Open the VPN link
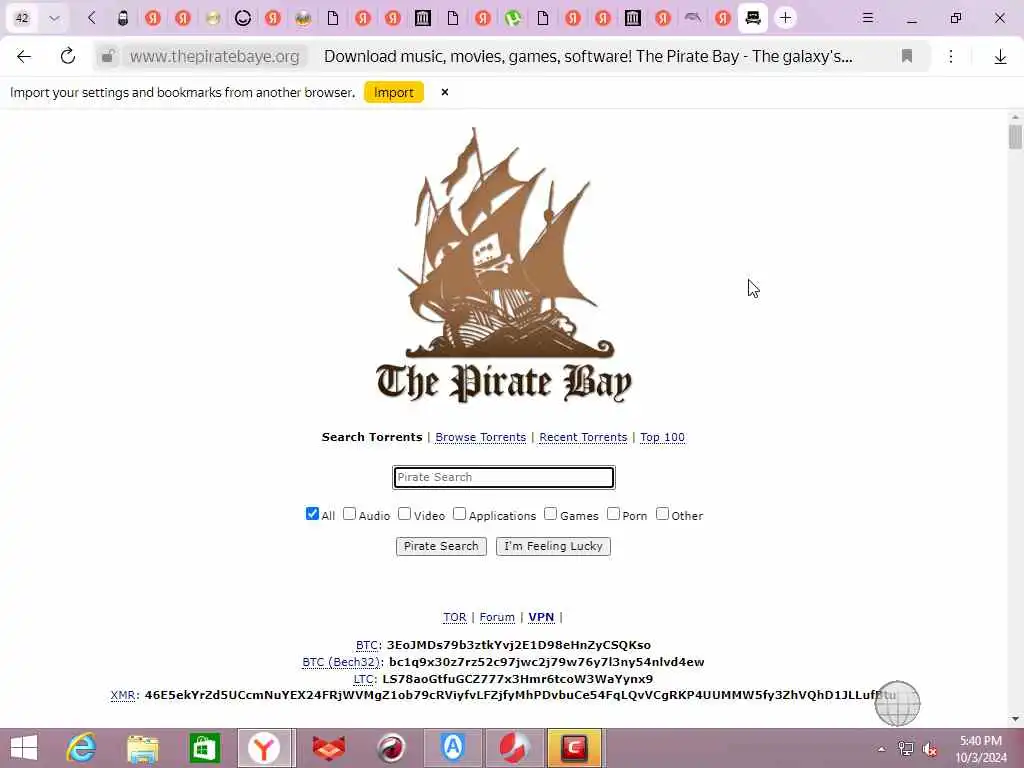 (541, 617)
